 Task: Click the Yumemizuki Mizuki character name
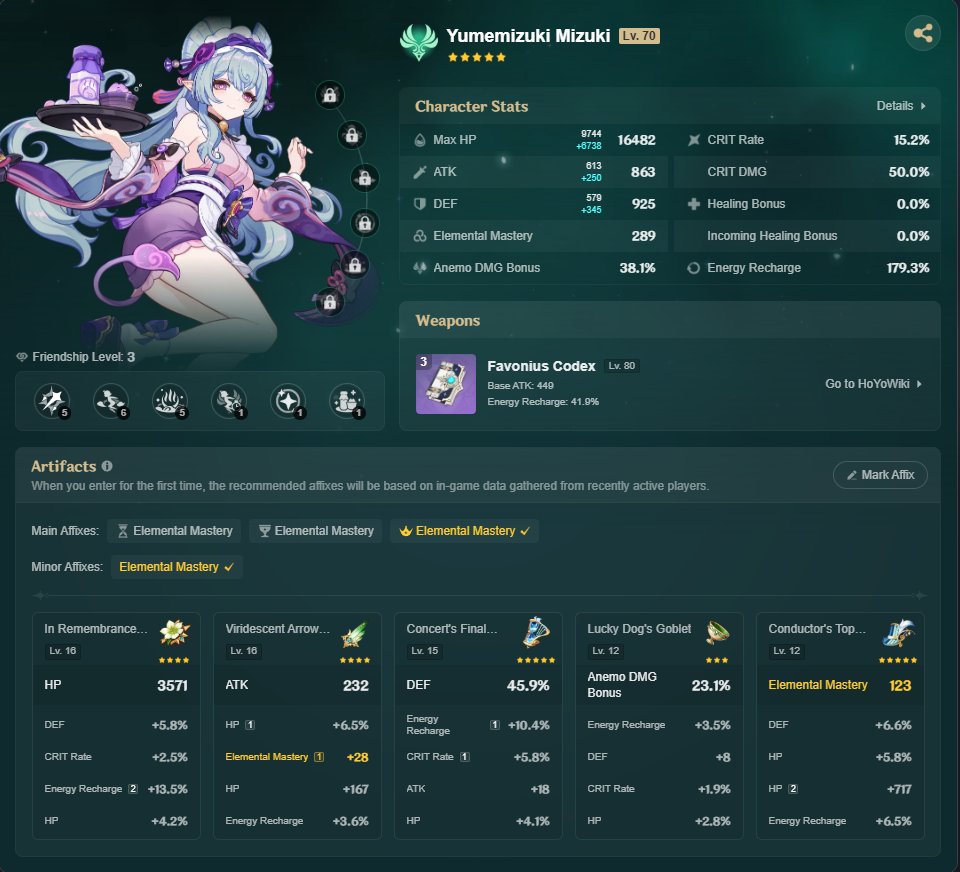[528, 36]
